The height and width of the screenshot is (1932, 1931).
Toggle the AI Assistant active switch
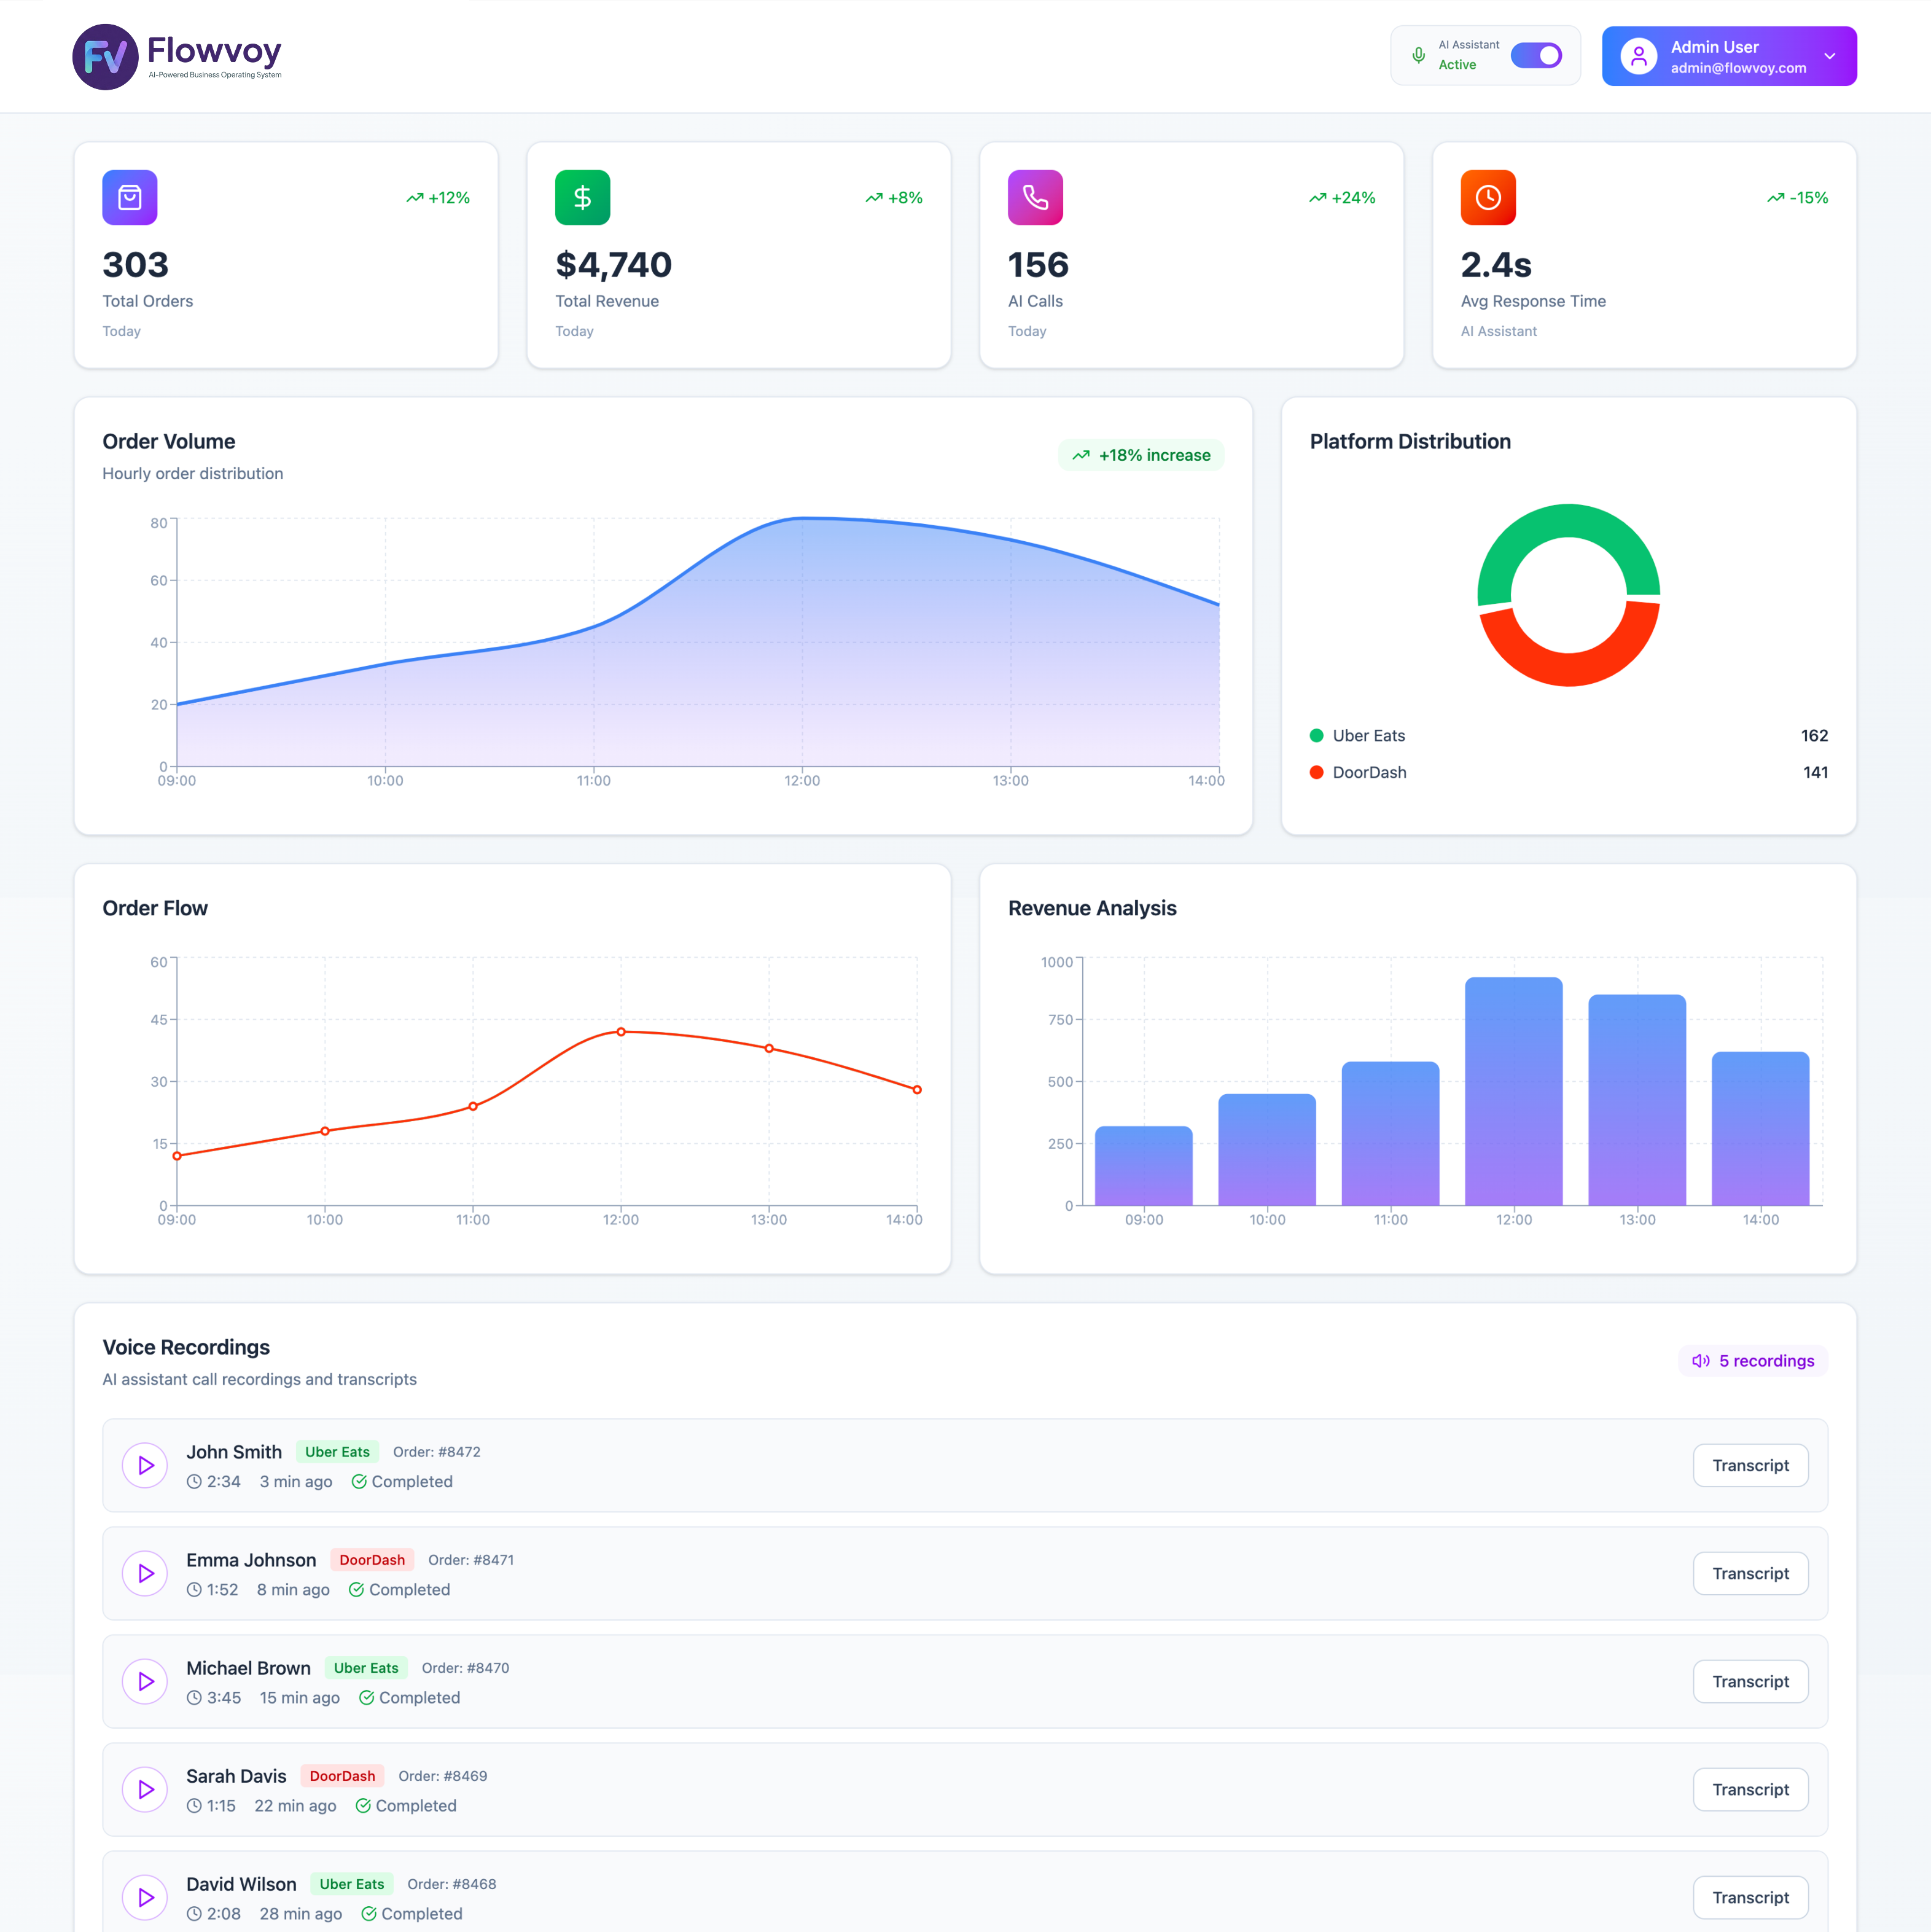[x=1536, y=56]
